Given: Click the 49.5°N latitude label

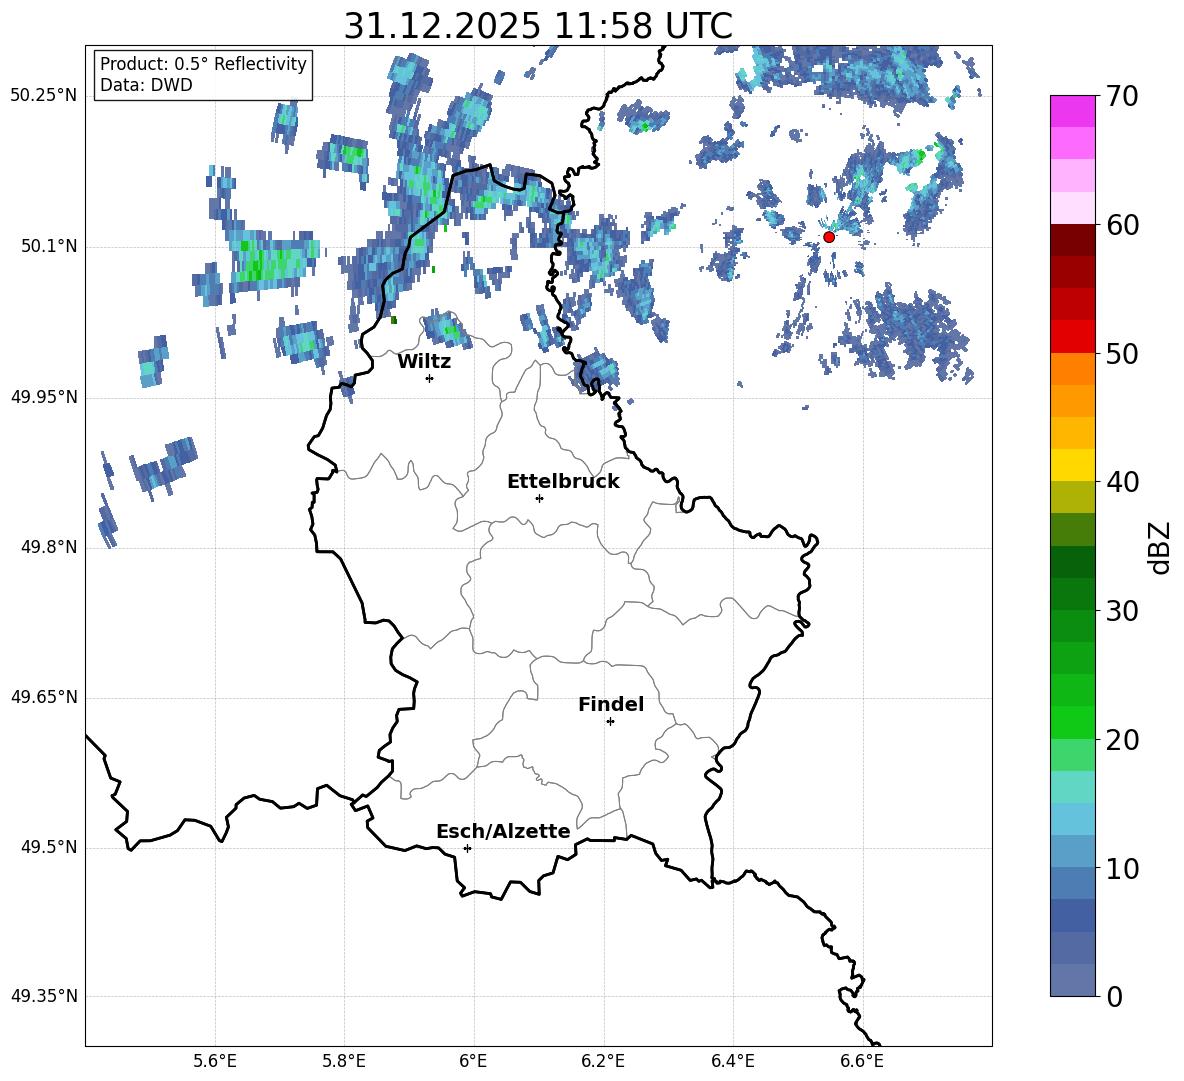Looking at the screenshot, I should point(49,847).
